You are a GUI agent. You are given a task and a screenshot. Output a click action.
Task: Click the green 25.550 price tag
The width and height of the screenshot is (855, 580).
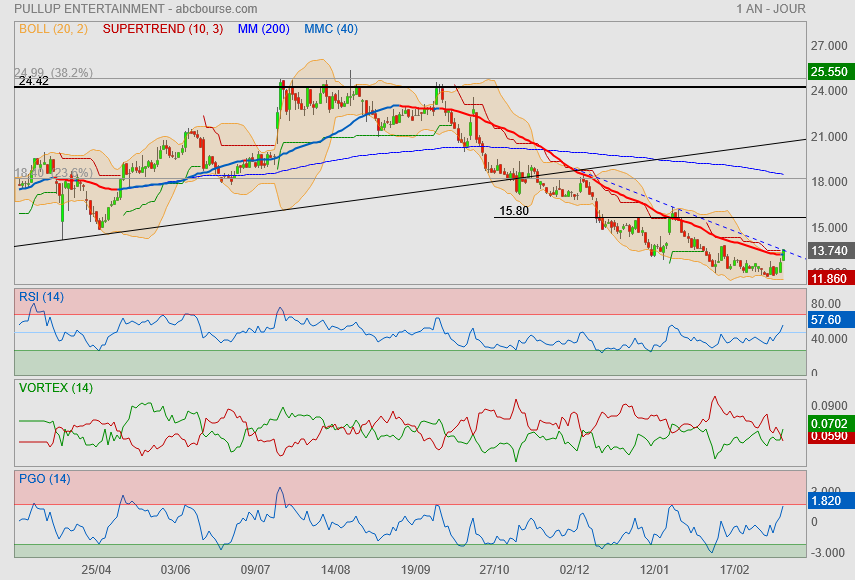click(x=829, y=72)
